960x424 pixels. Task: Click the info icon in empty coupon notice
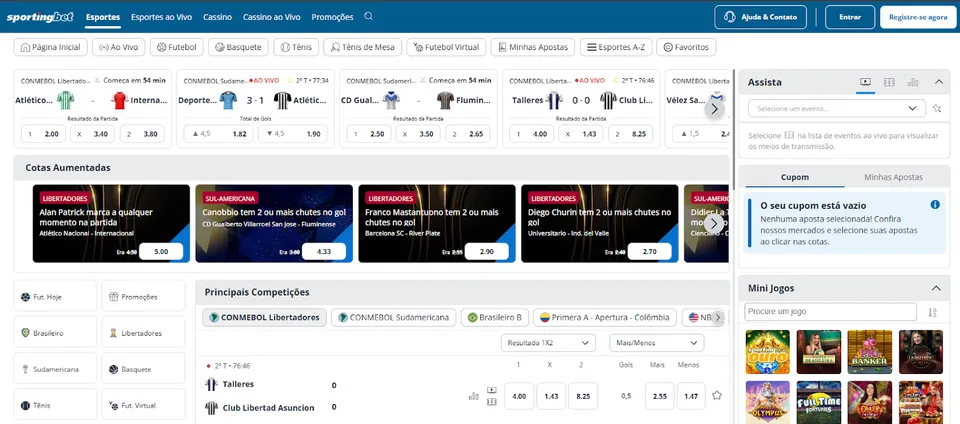click(x=935, y=205)
